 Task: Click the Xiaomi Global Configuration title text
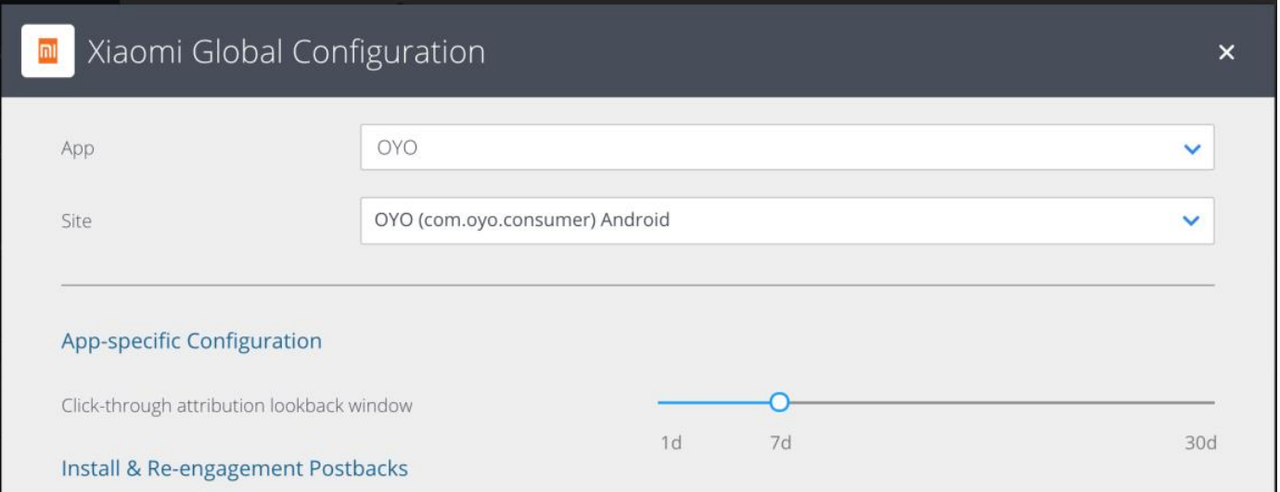(x=286, y=52)
